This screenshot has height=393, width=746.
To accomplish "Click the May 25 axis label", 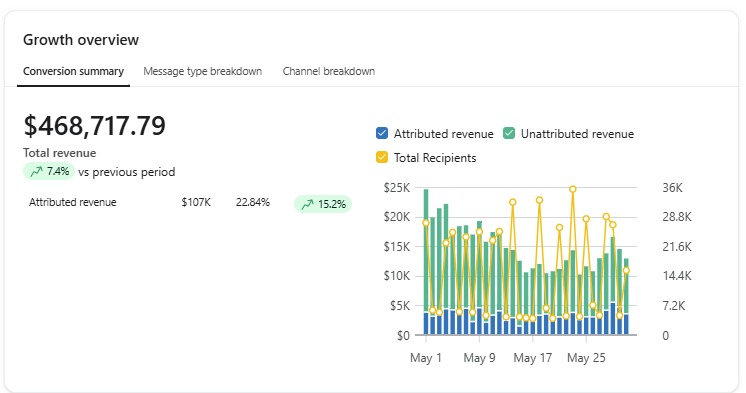I will 586,358.
